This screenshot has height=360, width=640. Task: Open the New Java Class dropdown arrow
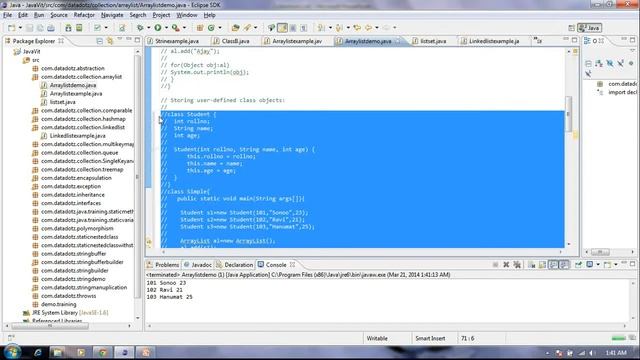pyautogui.click(x=220, y=28)
